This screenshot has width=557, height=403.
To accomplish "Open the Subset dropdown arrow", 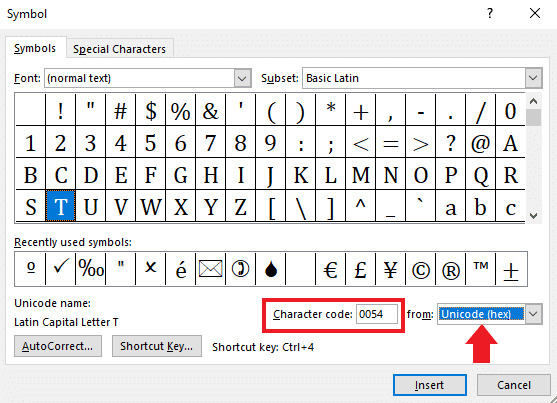I will click(x=533, y=78).
